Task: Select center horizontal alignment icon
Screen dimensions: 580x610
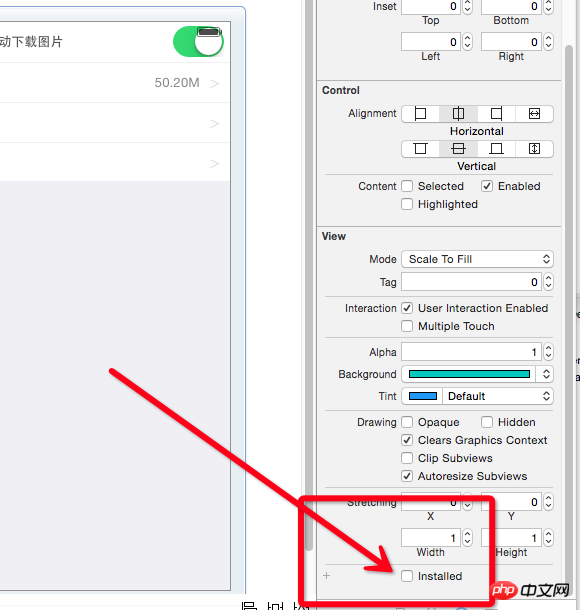Action: coord(458,114)
